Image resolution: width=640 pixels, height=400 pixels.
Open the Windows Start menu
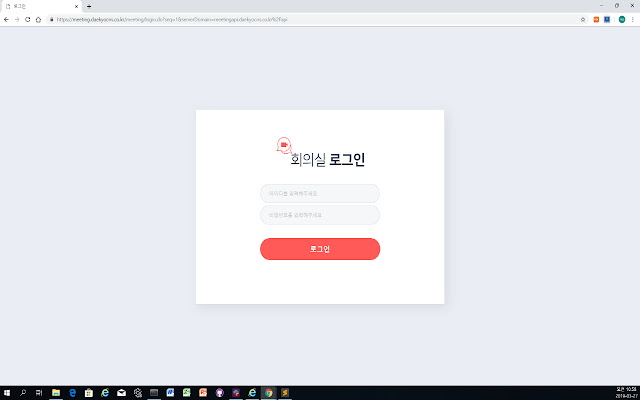(7, 393)
